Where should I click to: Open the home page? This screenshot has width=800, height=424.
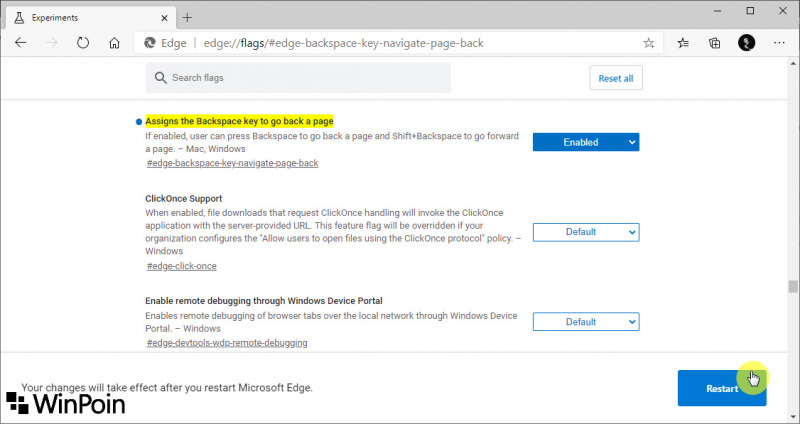pyautogui.click(x=114, y=43)
